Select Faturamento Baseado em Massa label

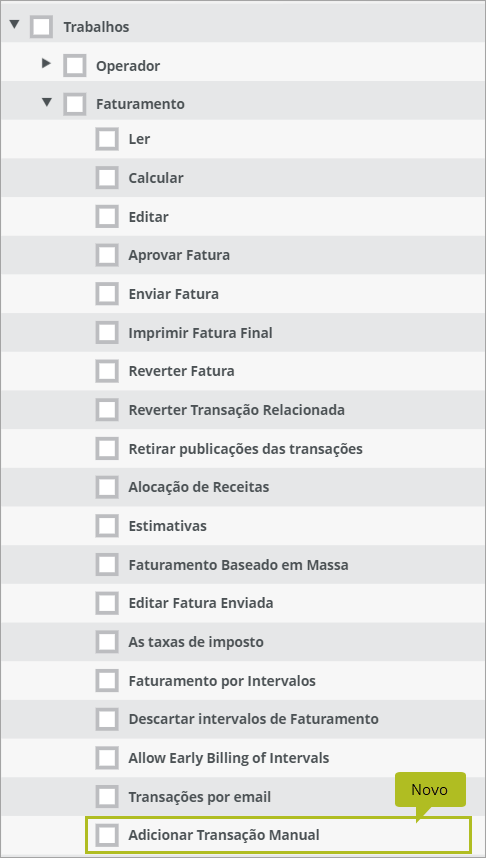click(x=238, y=565)
